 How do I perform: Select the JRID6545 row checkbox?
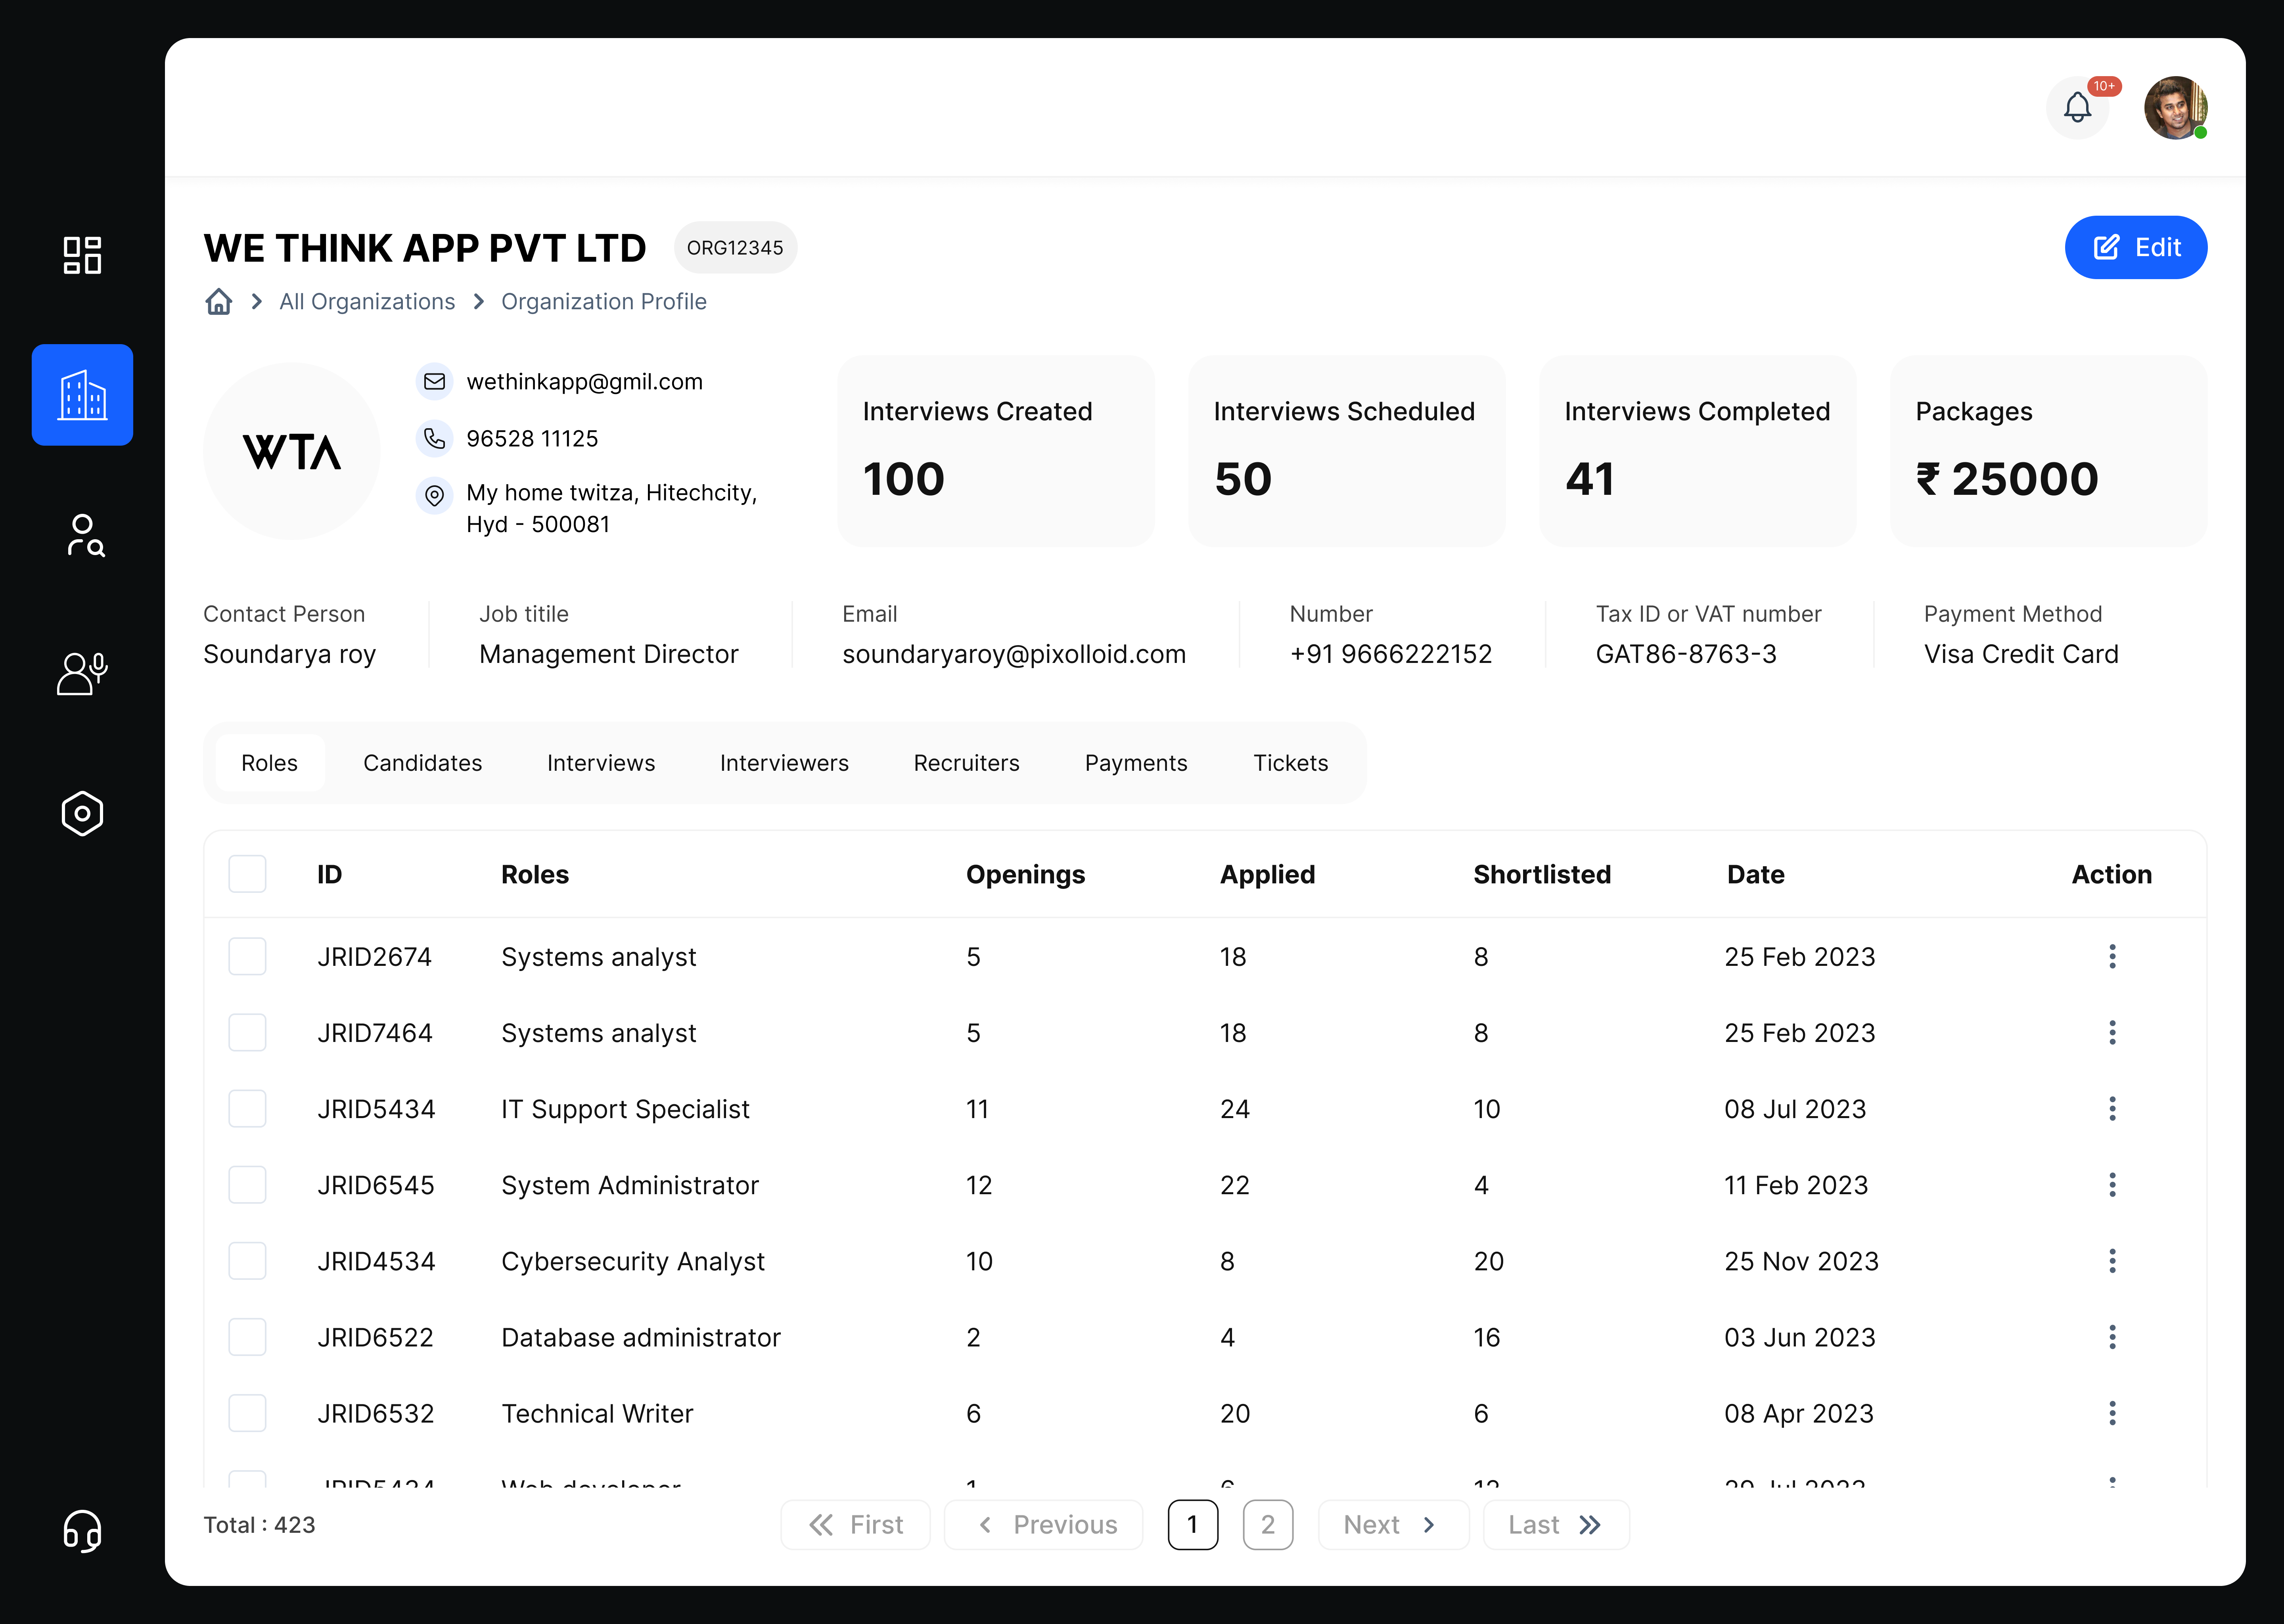(247, 1185)
